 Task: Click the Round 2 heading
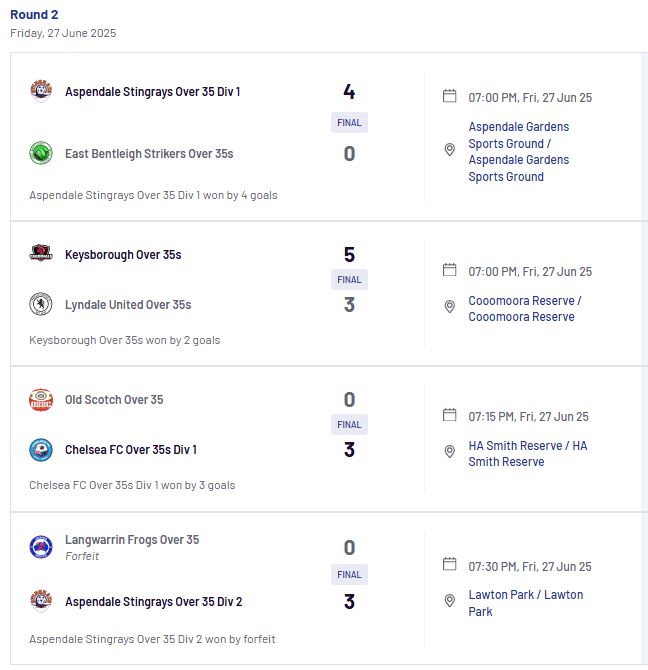point(34,15)
